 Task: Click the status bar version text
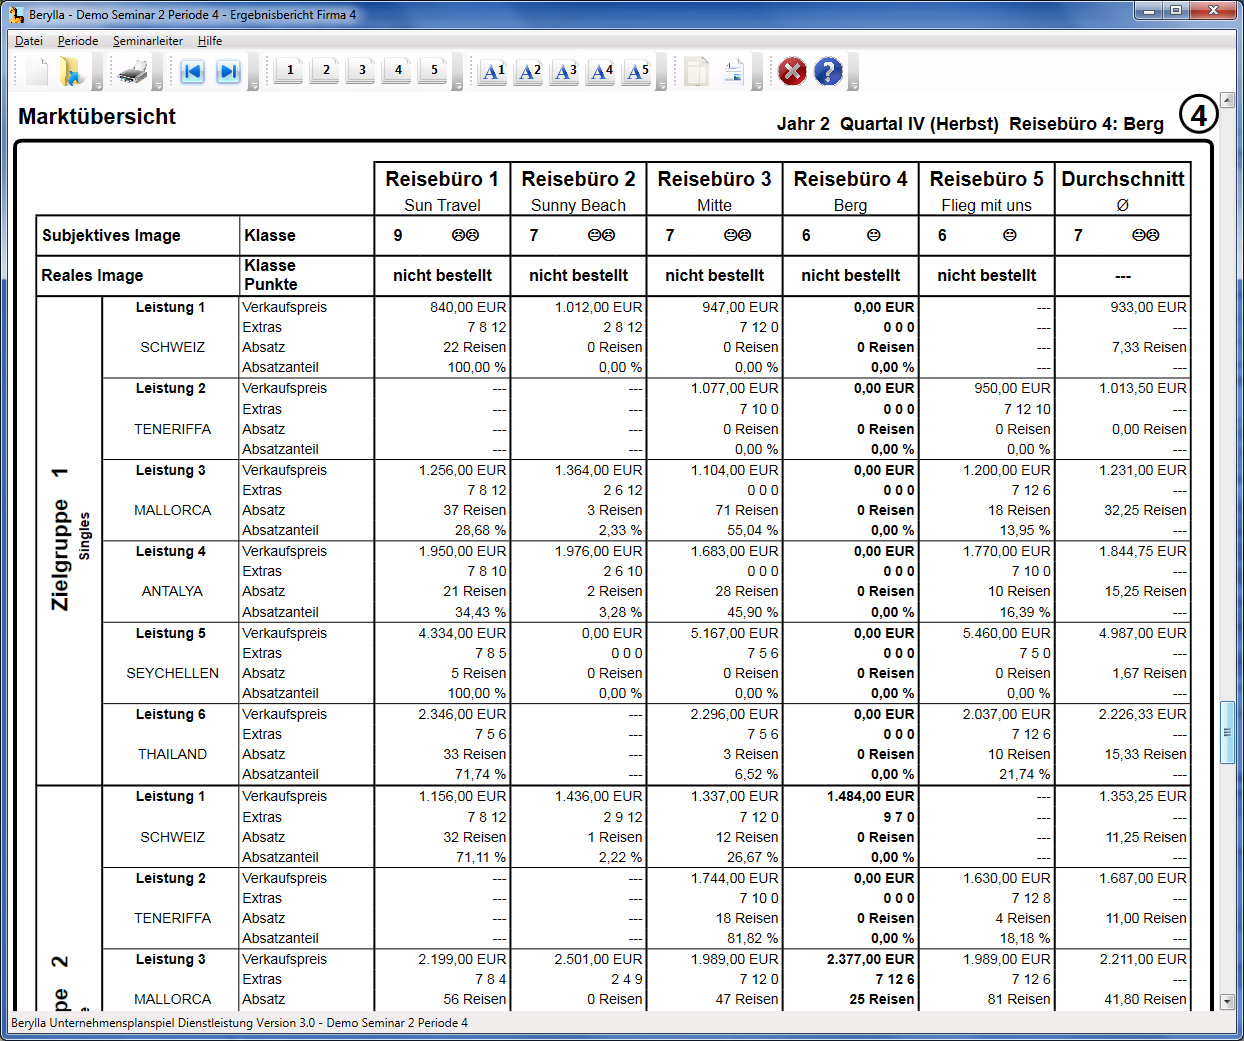pos(239,1023)
